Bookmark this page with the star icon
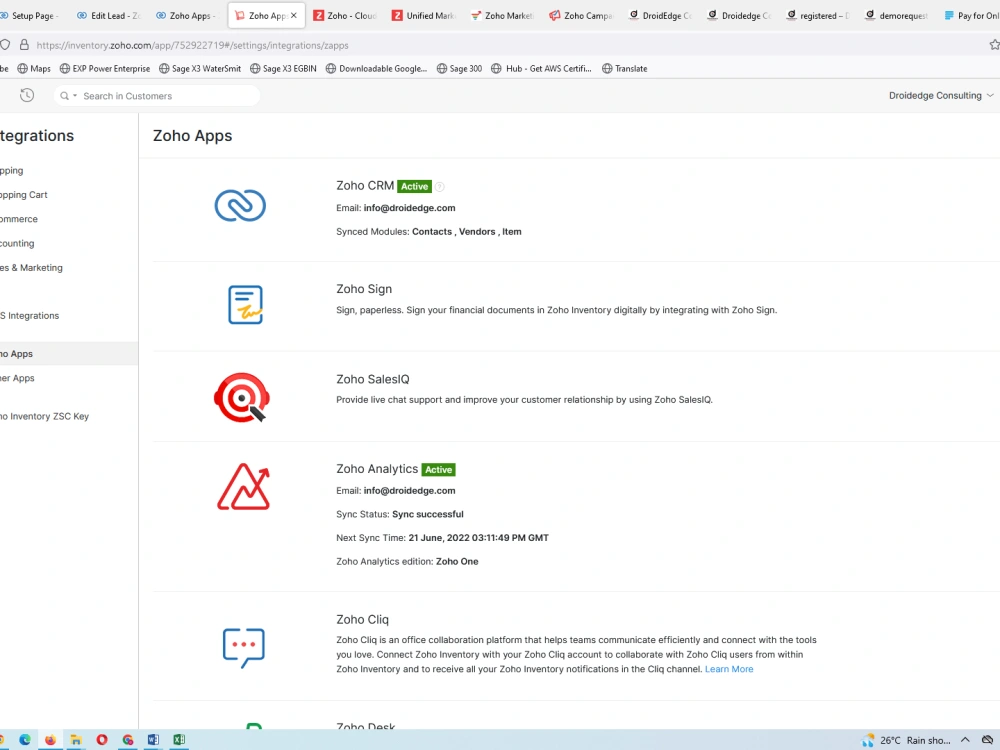Viewport: 1000px width, 750px height. point(994,45)
